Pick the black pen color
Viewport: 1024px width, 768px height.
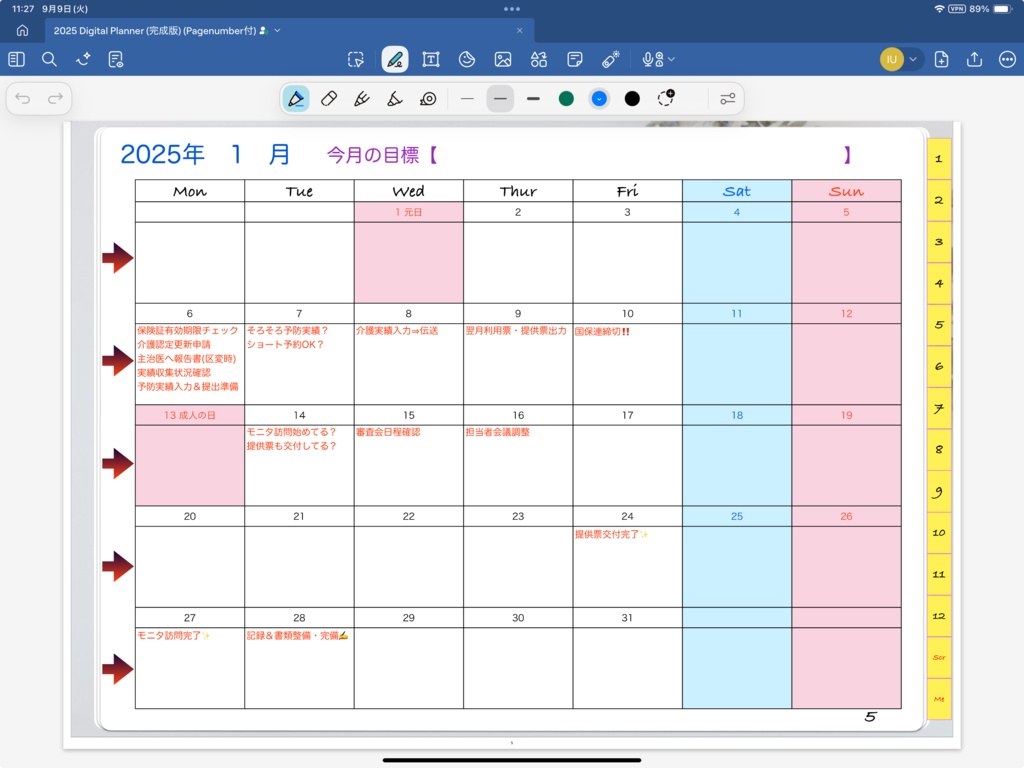click(632, 99)
